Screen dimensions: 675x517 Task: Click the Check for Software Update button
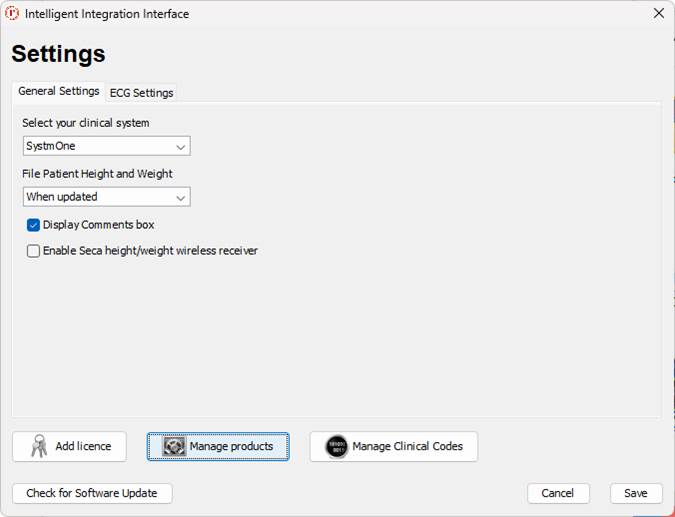pos(92,493)
